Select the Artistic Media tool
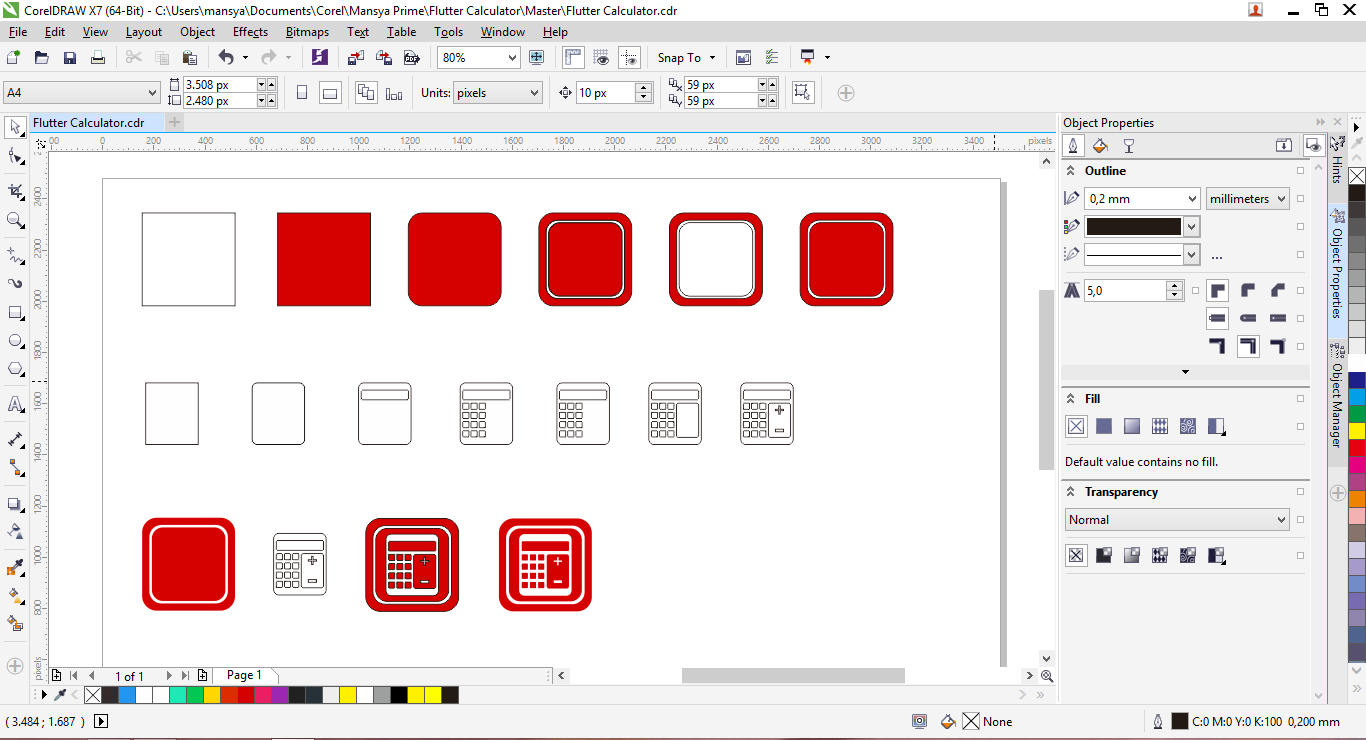Screen dimensions: 1366x740 click(15, 283)
